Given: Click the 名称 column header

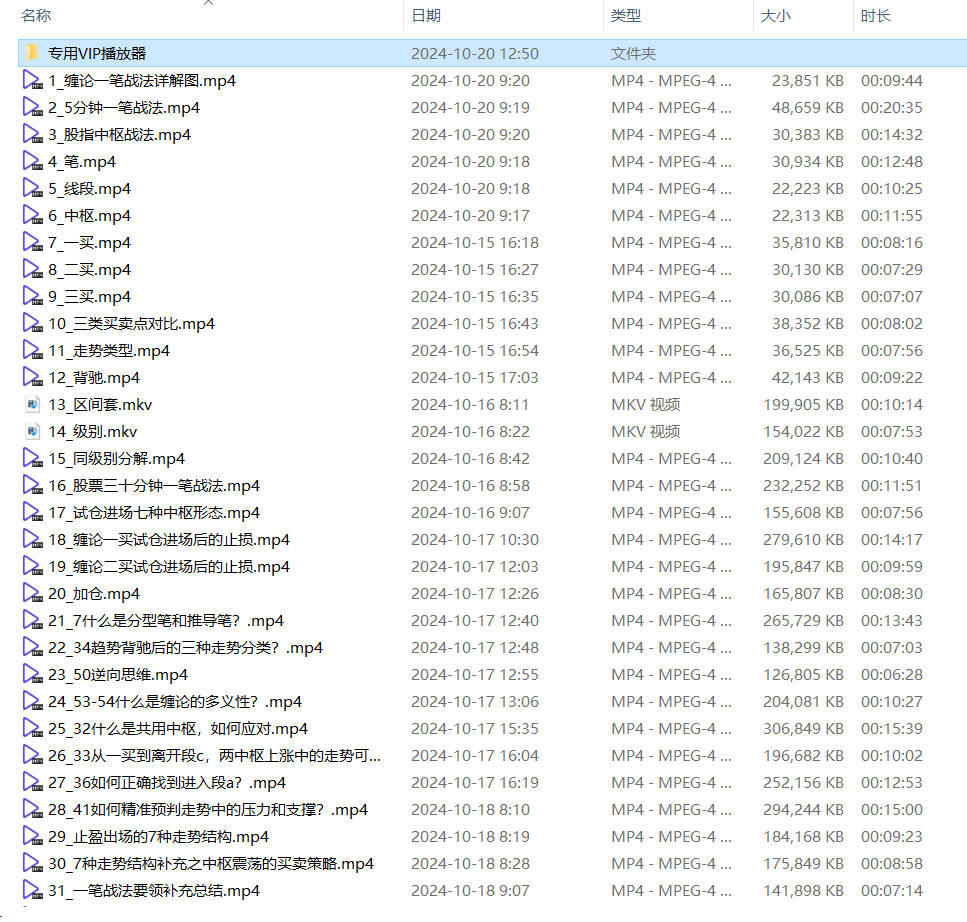Looking at the screenshot, I should coord(36,15).
